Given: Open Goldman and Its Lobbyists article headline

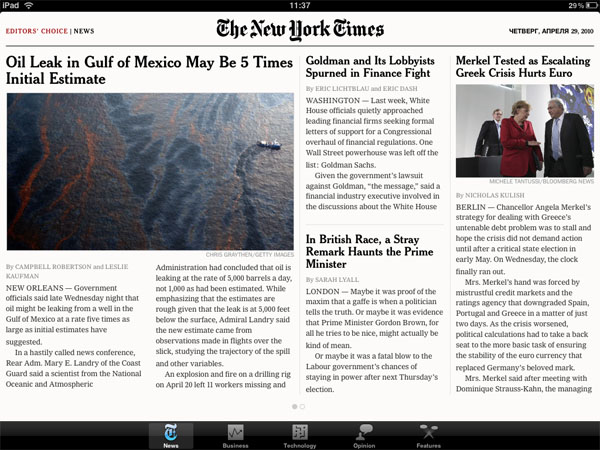Looking at the screenshot, I should point(370,67).
